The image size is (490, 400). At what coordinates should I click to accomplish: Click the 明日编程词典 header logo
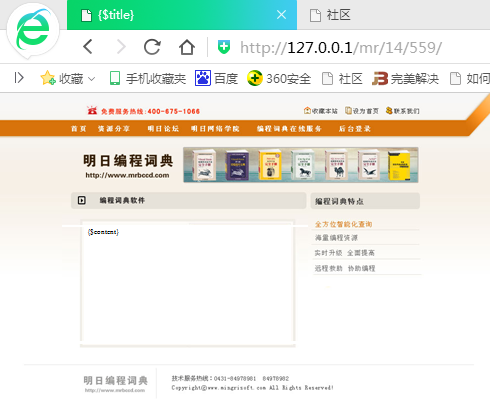point(128,165)
